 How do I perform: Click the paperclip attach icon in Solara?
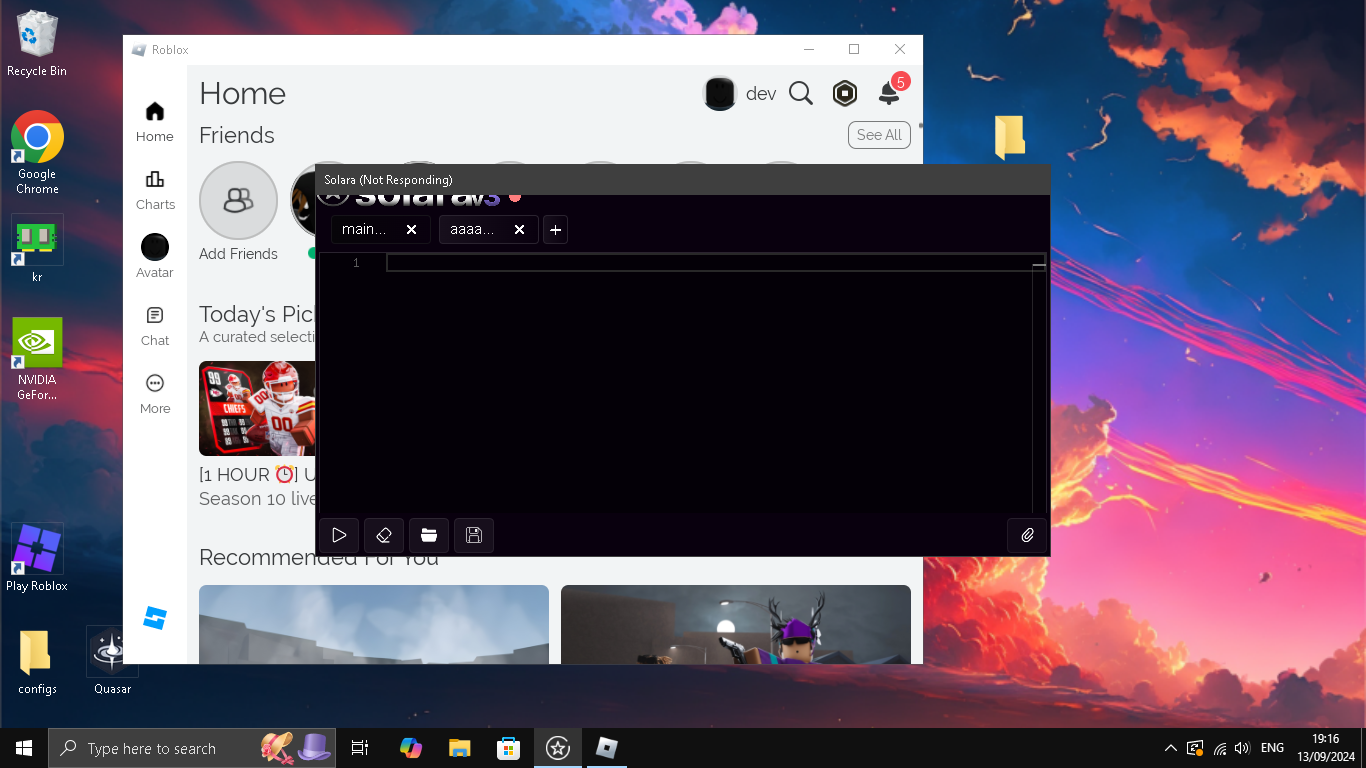1027,535
